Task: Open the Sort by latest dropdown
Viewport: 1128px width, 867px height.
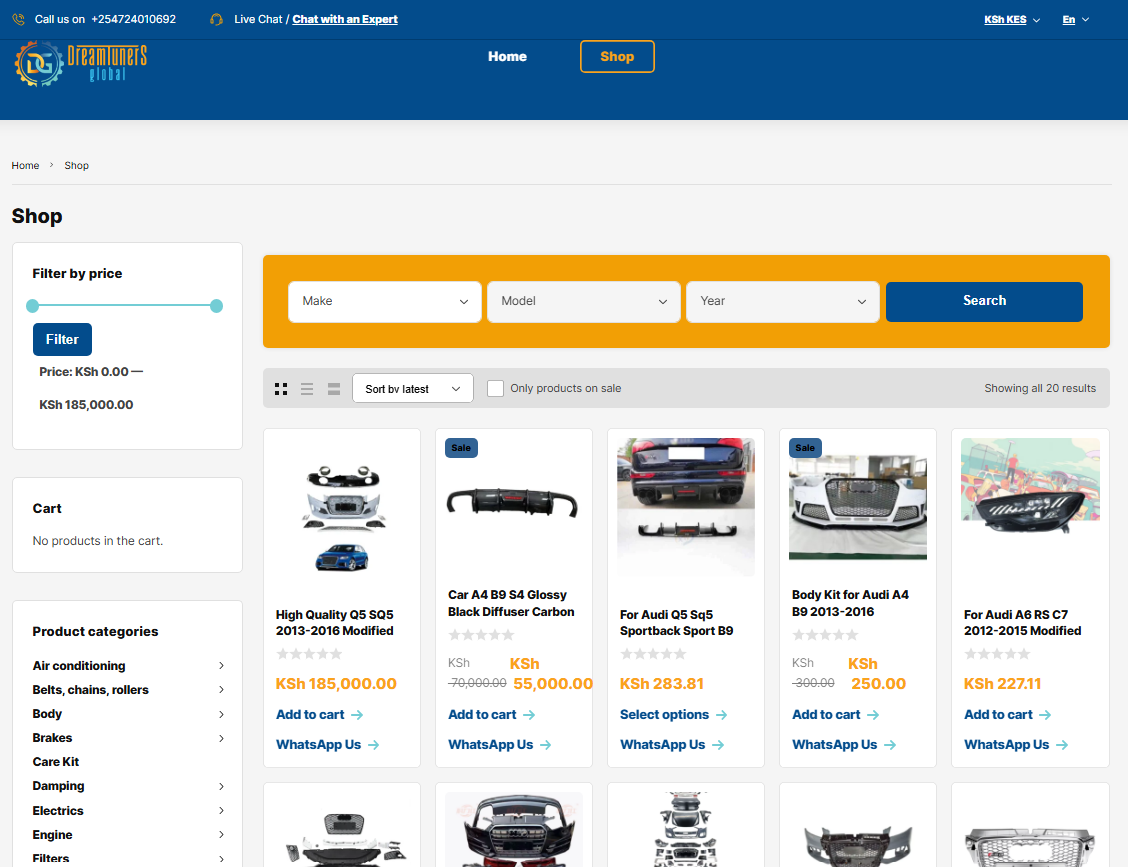Action: tap(413, 389)
